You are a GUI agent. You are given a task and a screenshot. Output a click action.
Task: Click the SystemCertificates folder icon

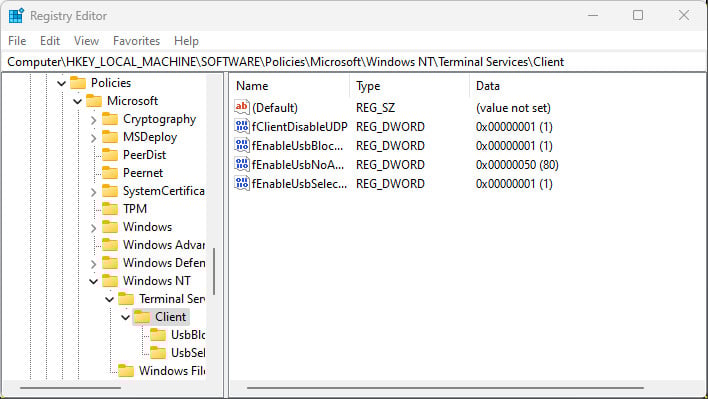pyautogui.click(x=110, y=191)
